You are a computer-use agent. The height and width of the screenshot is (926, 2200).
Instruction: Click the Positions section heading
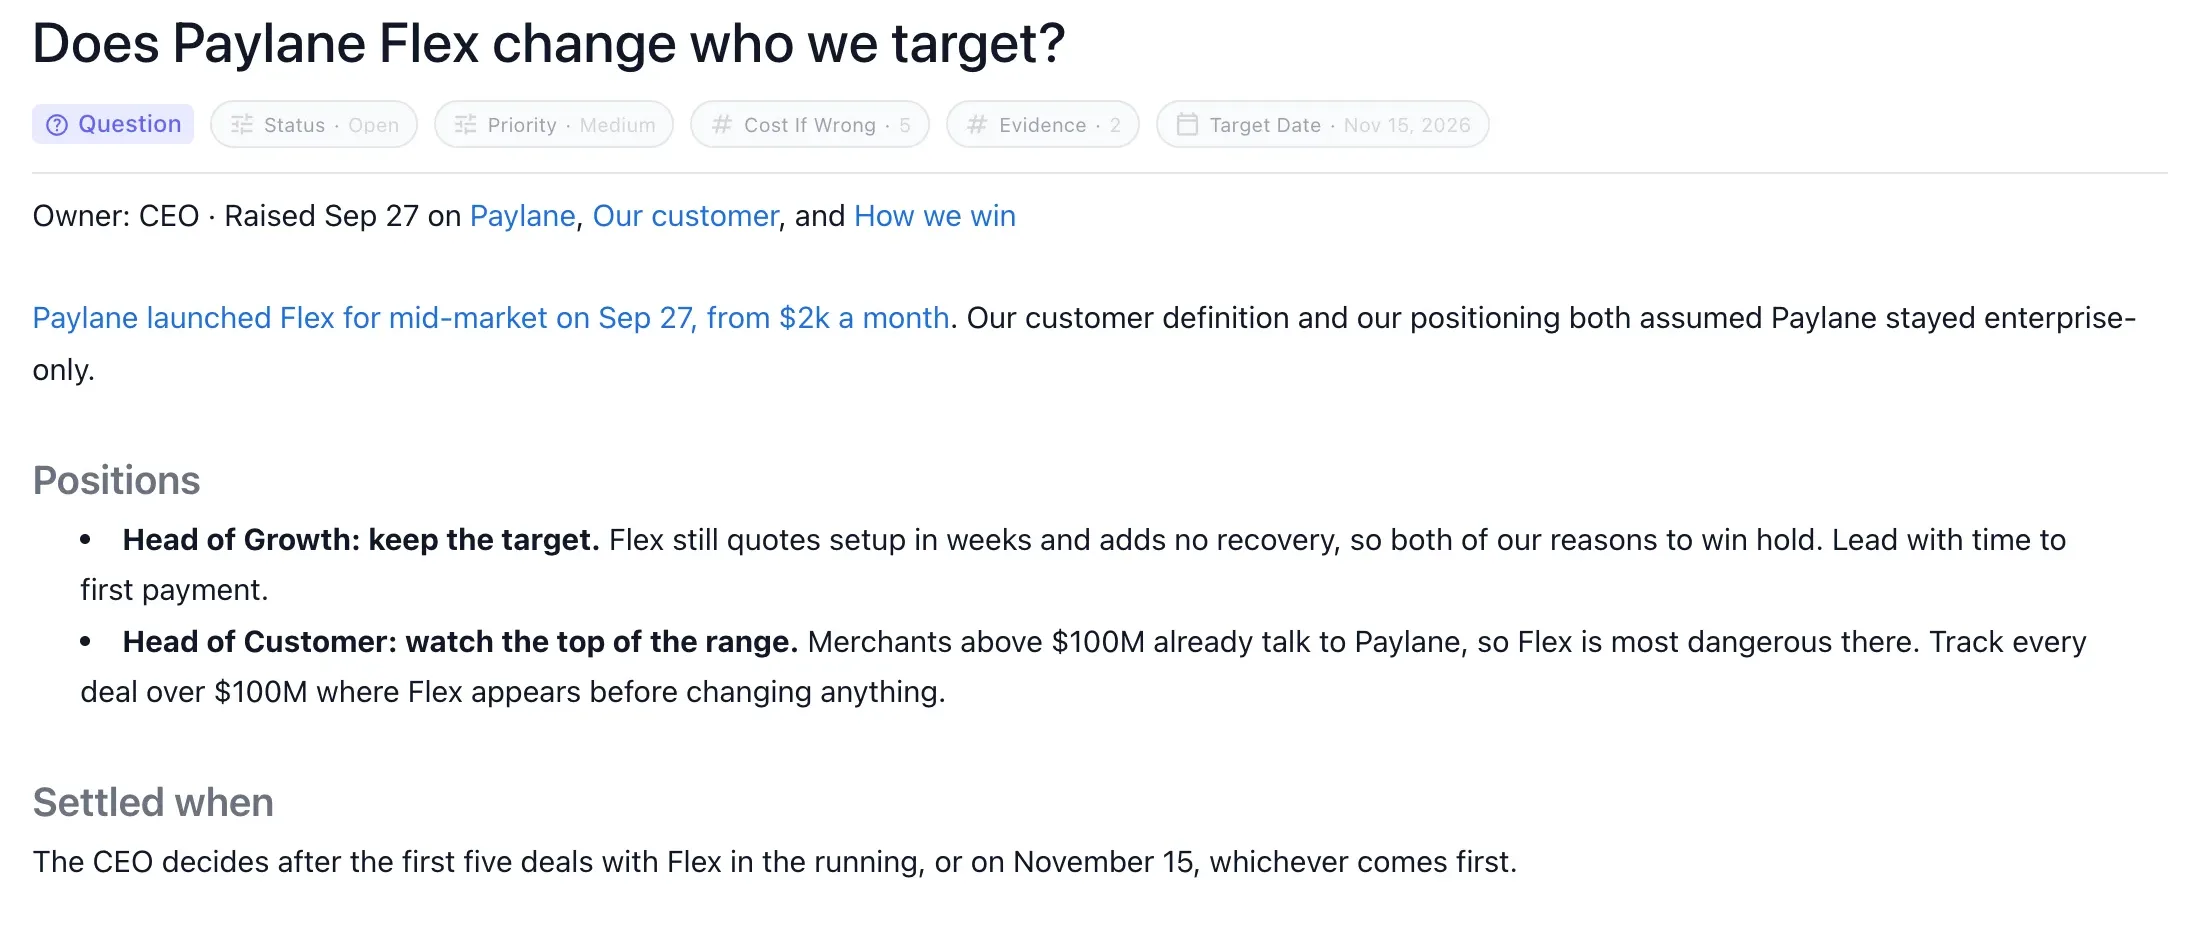click(117, 481)
